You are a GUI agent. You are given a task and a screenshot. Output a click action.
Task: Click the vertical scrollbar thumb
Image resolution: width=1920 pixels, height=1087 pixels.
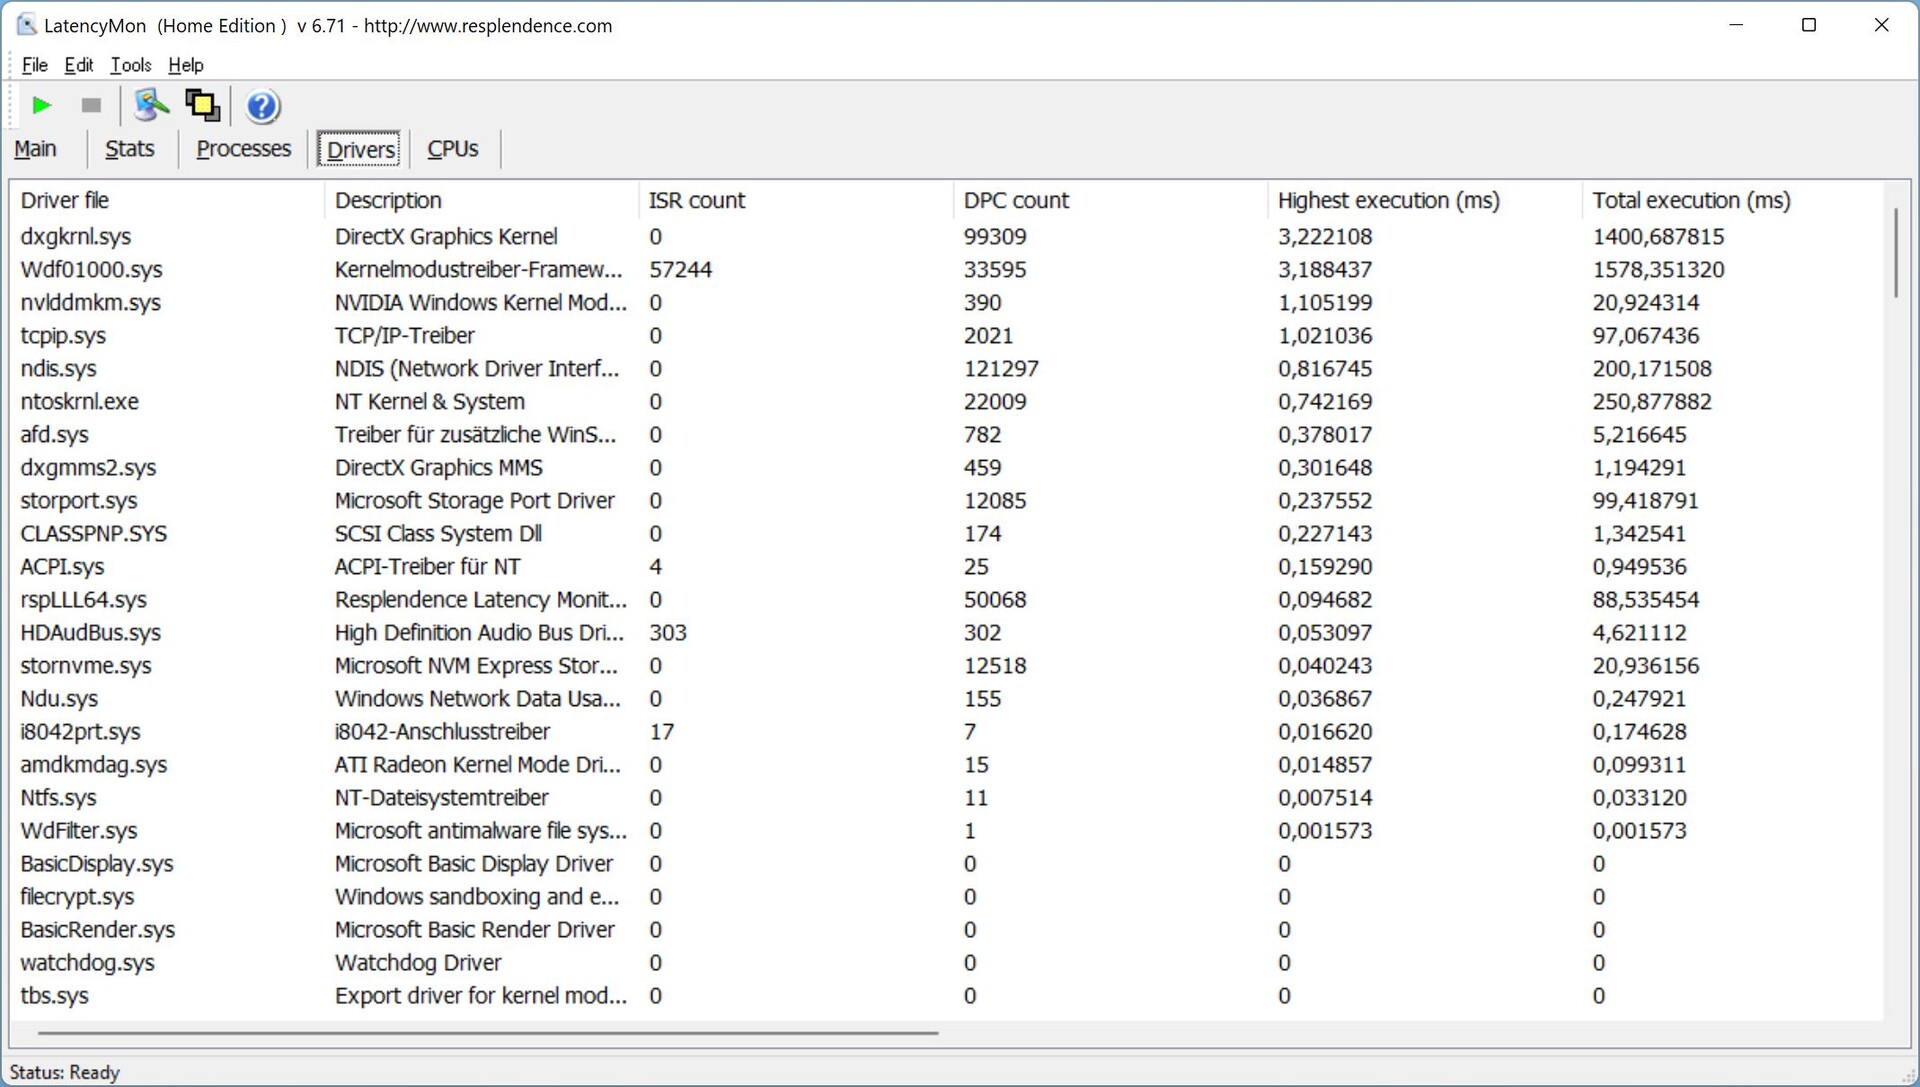[x=1895, y=252]
